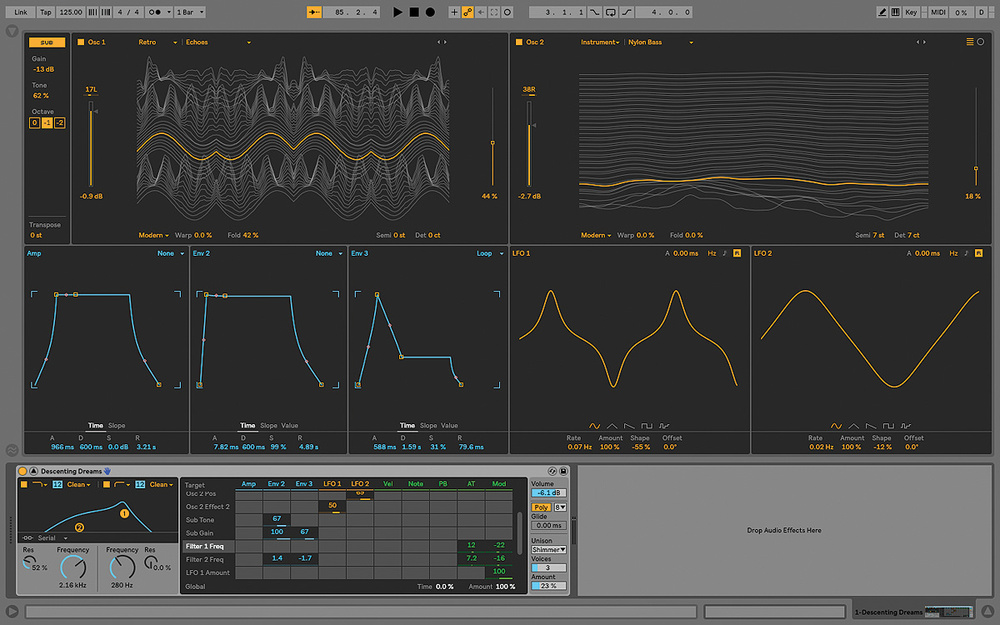Select the Env 2 modulation matrix column
This screenshot has width=1000, height=625.
[276, 484]
